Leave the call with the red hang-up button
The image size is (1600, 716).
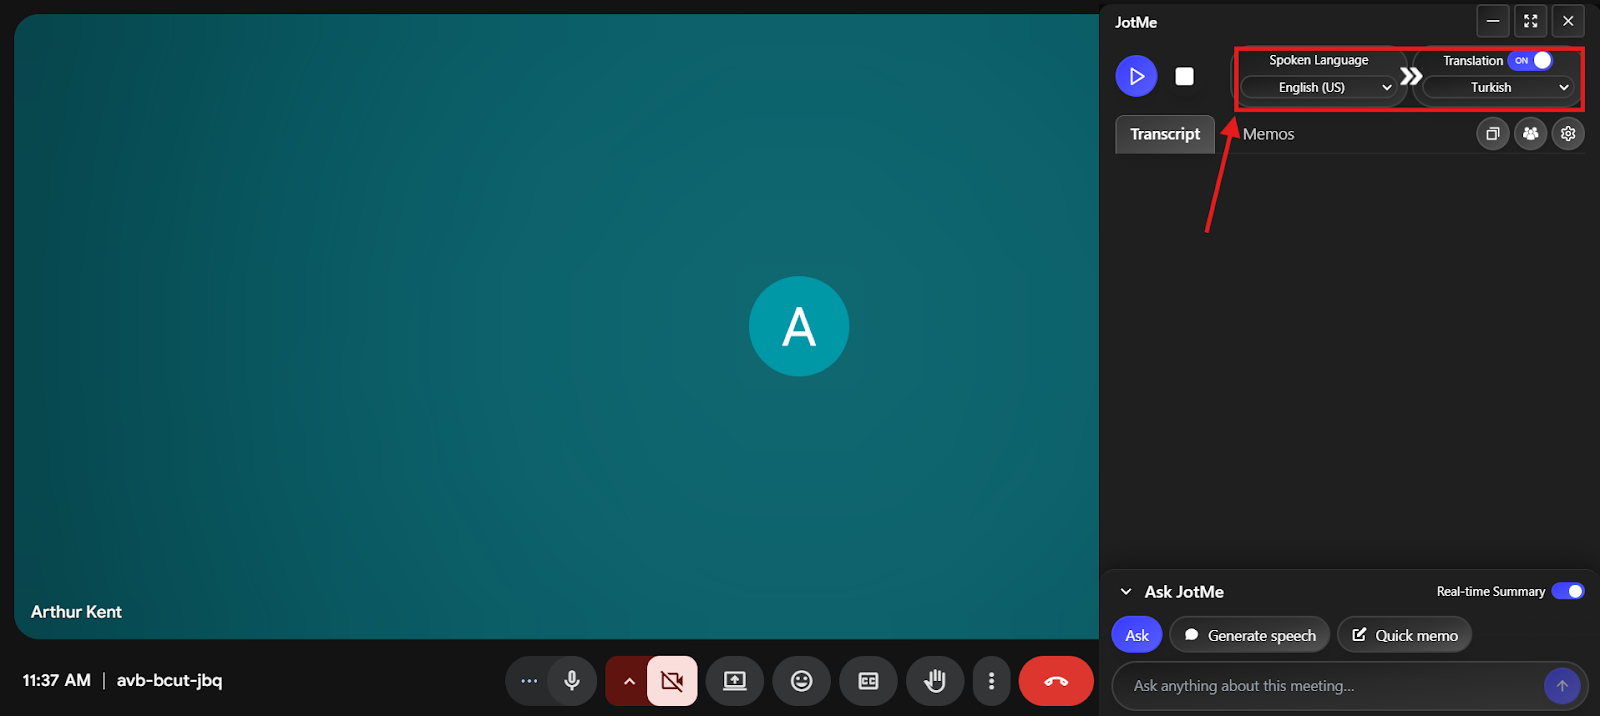click(1056, 681)
